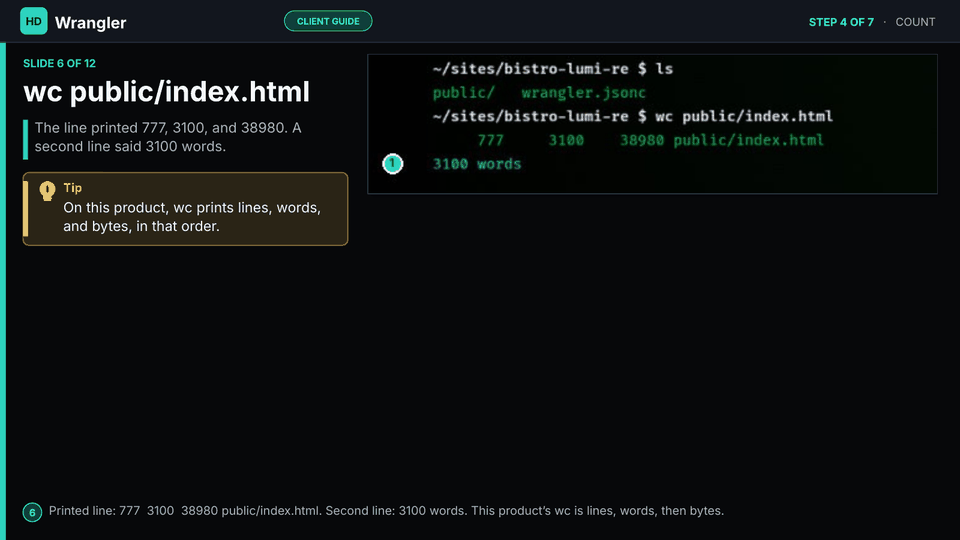Click the tip text about lines, words, bytes
This screenshot has width=960, height=540.
point(192,217)
